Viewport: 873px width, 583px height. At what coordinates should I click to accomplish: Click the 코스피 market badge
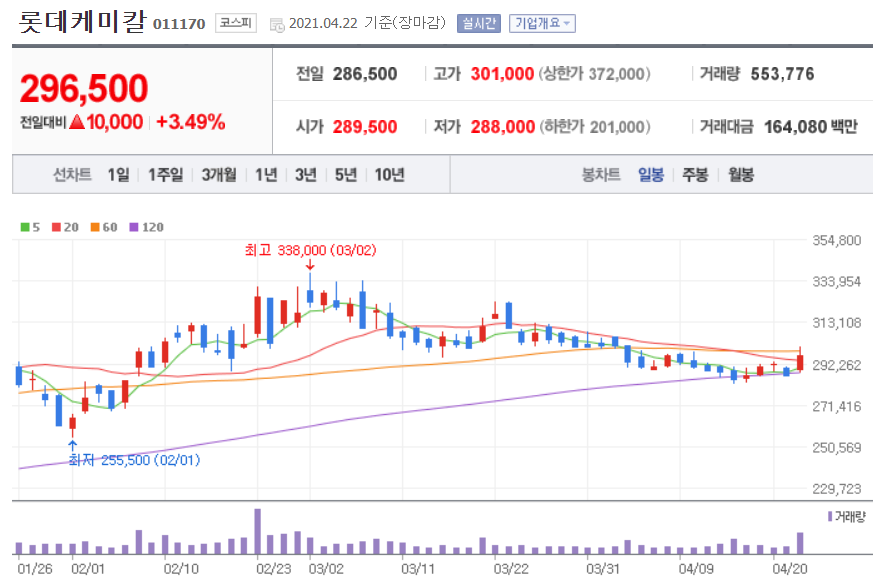tap(236, 23)
